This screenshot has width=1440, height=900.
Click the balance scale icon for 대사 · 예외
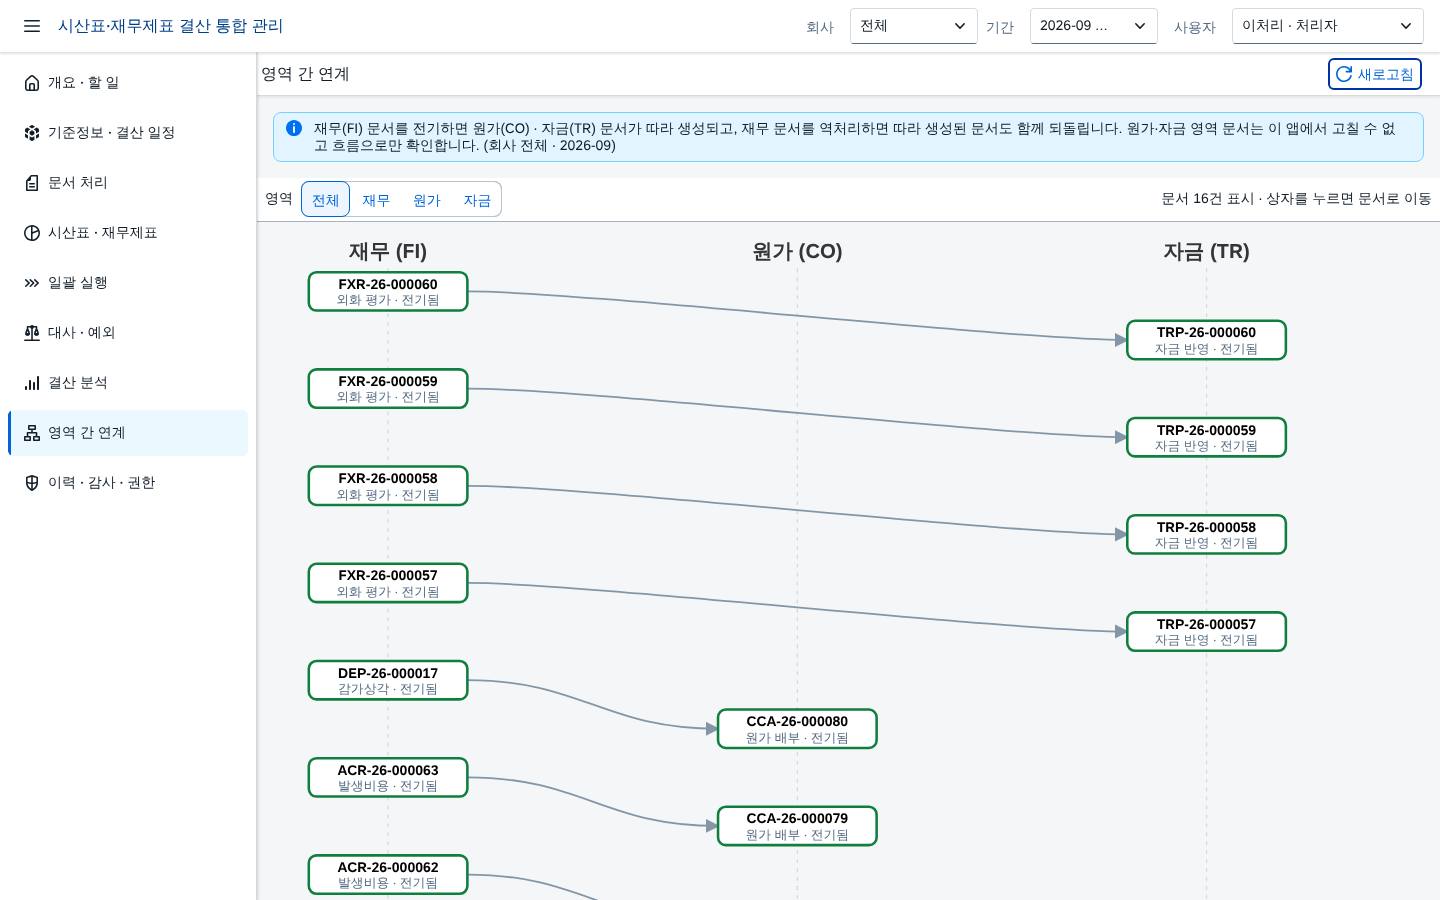pyautogui.click(x=32, y=333)
